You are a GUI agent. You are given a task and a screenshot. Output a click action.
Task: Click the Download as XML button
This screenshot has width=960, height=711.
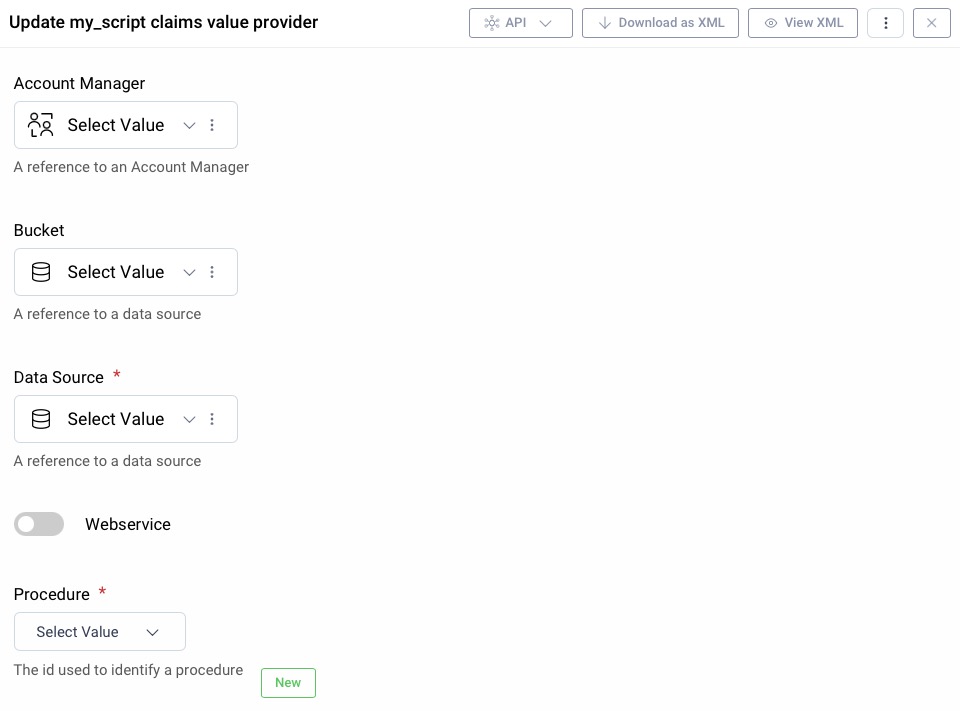(x=660, y=22)
